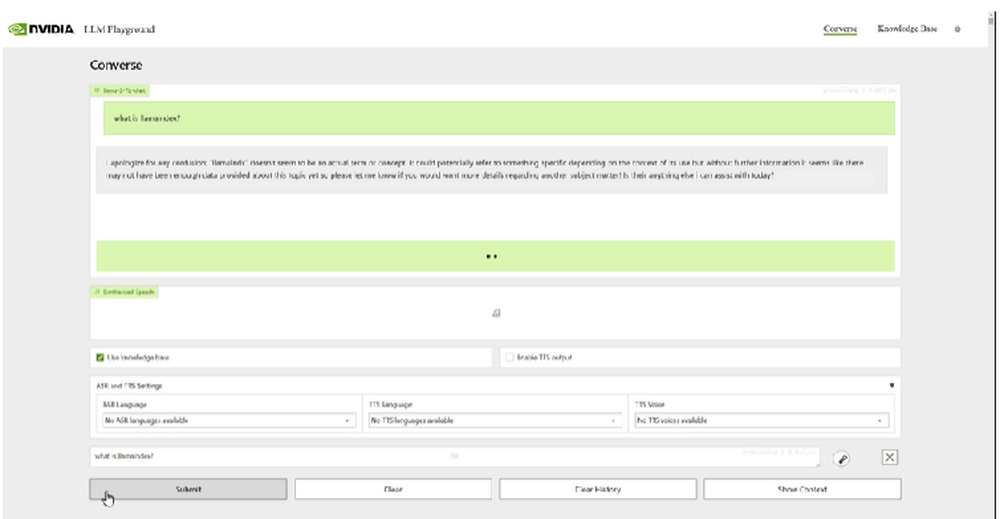Click the user message 'what is llamaindex?'
This screenshot has height=519, width=1000.
click(499, 118)
